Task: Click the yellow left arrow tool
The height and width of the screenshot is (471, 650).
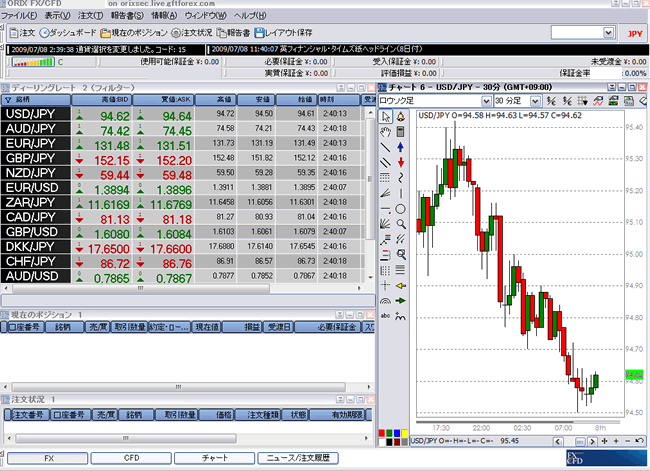Action: point(400,285)
